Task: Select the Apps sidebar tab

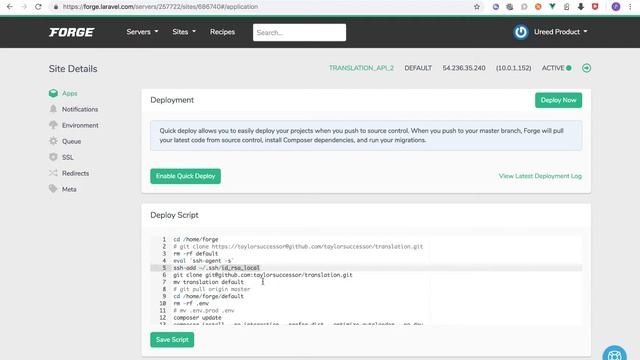Action: tap(69, 93)
